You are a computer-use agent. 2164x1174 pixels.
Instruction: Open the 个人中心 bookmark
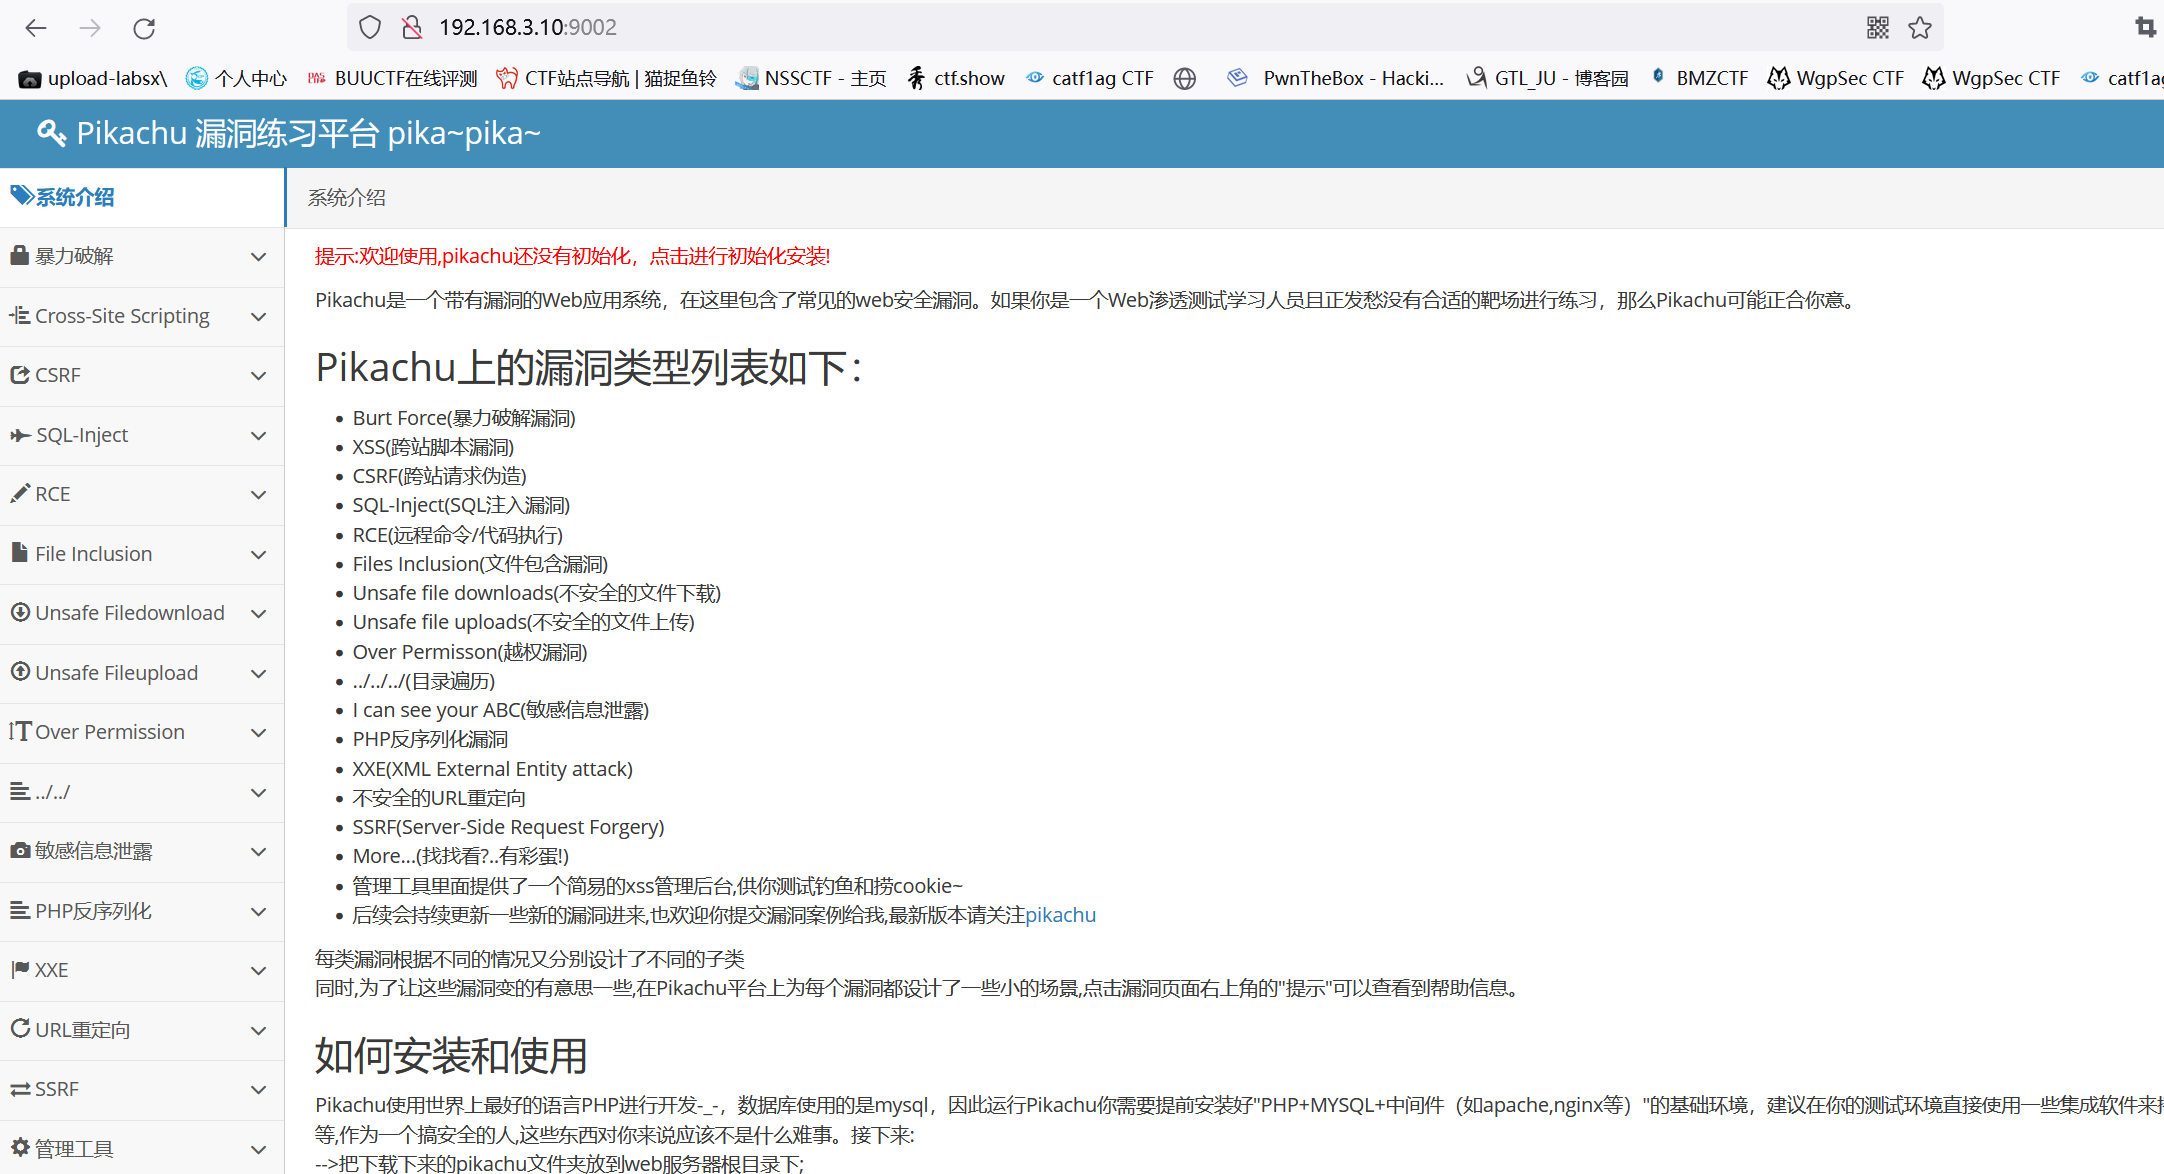[x=237, y=78]
